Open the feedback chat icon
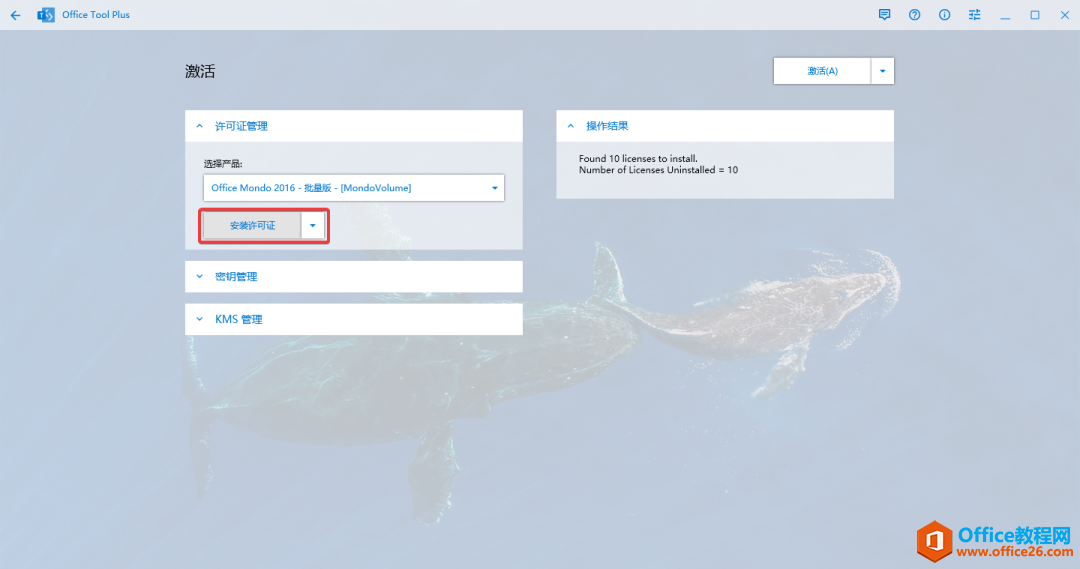This screenshot has height=569, width=1080. 884,14
